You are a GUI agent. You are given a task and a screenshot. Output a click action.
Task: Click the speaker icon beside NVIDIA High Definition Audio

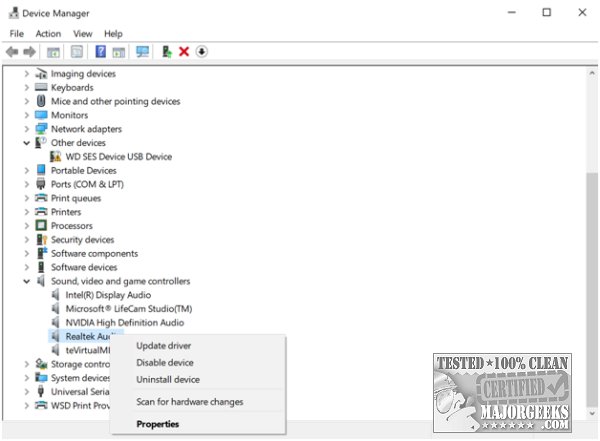point(55,322)
